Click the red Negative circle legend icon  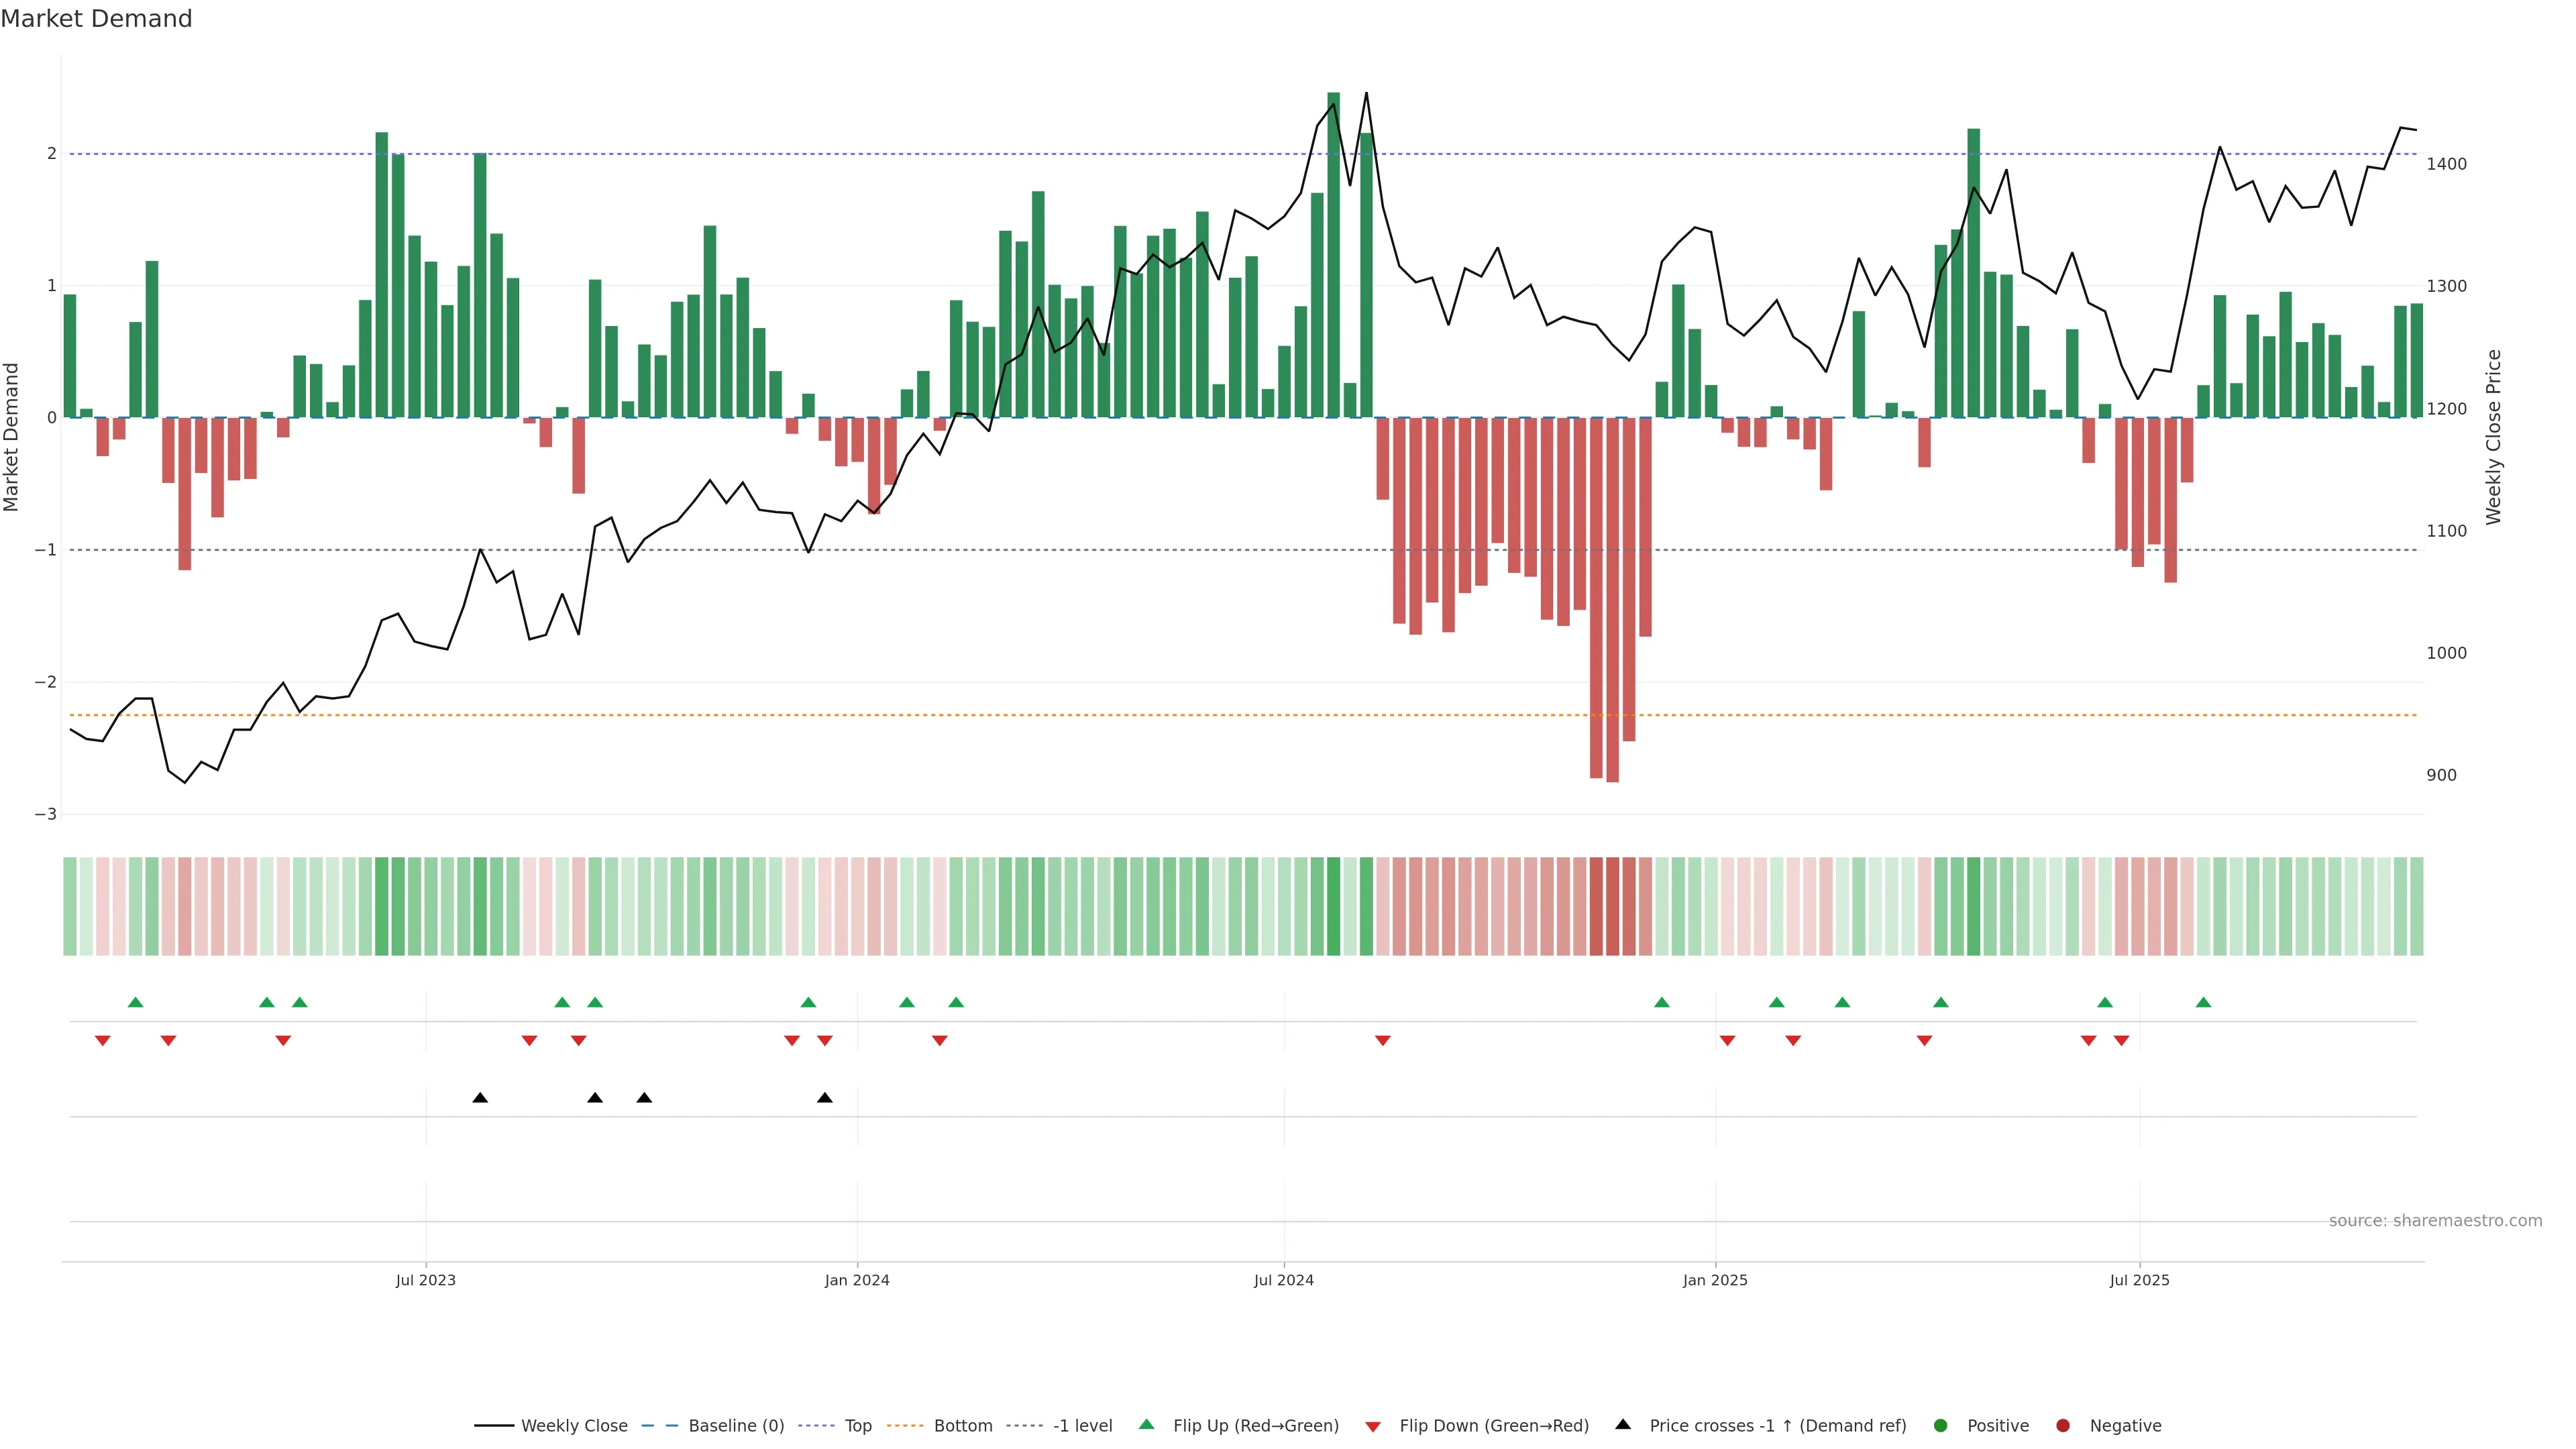(2062, 1425)
